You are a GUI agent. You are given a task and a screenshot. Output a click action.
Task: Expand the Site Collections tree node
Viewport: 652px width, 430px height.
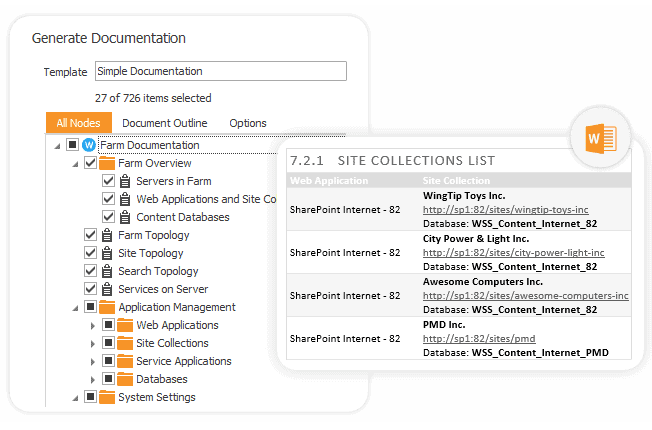(x=93, y=344)
